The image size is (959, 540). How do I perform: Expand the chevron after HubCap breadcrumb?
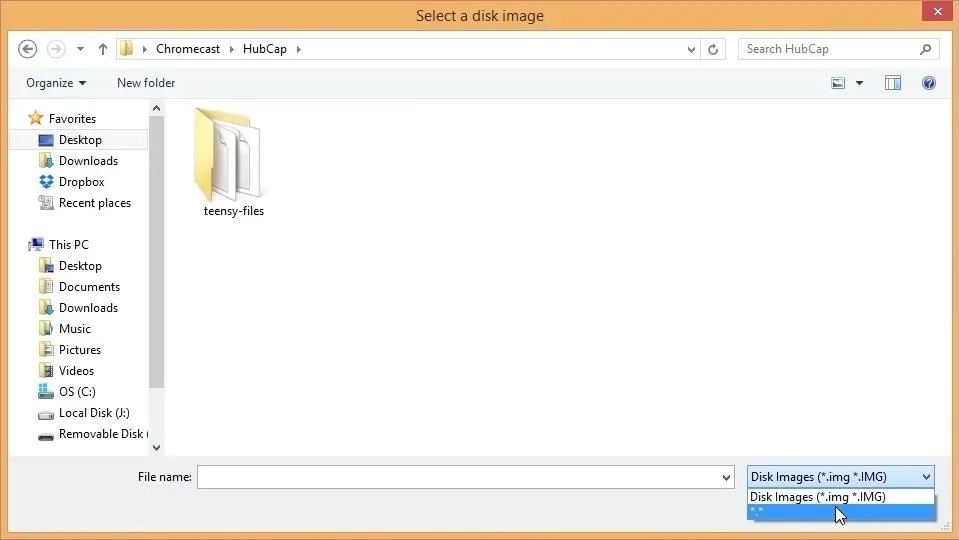pyautogui.click(x=298, y=49)
